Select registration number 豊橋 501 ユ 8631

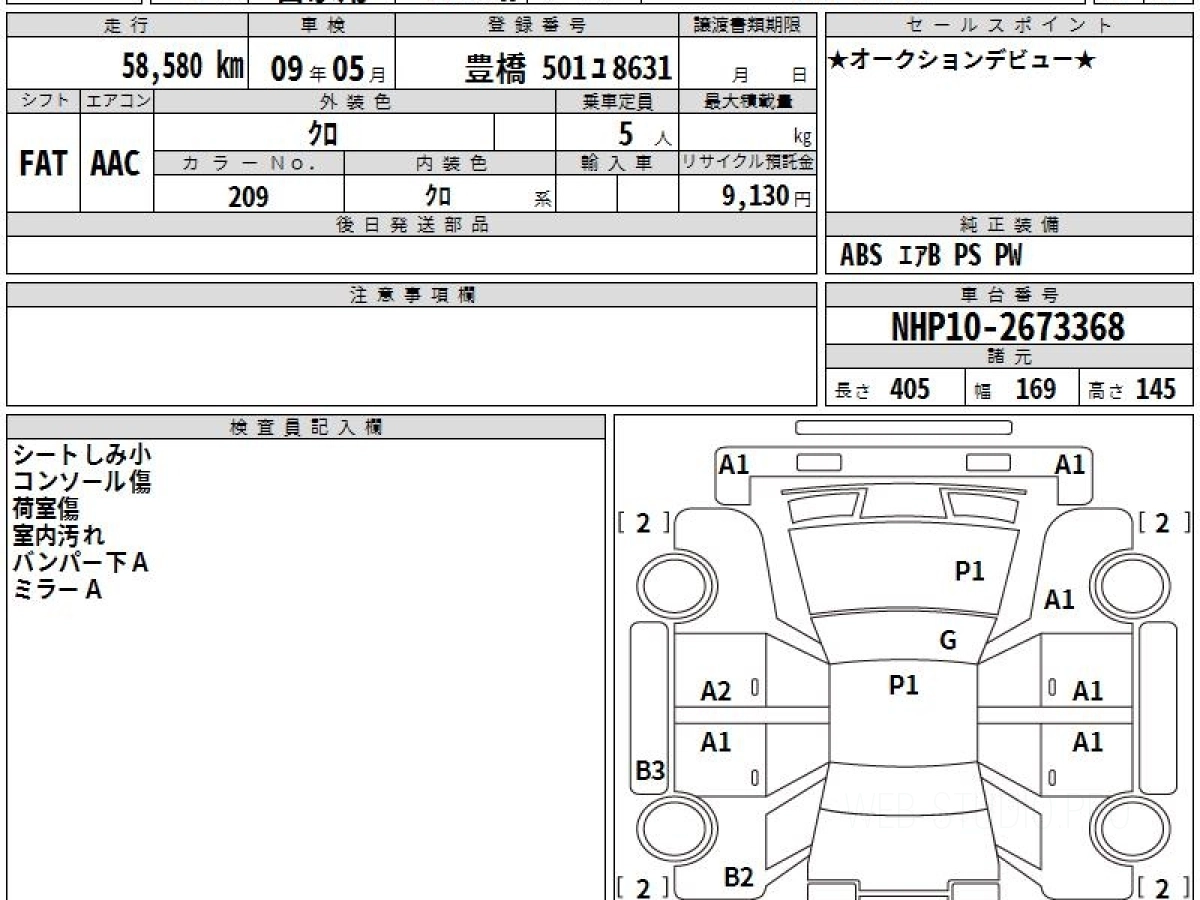568,68
